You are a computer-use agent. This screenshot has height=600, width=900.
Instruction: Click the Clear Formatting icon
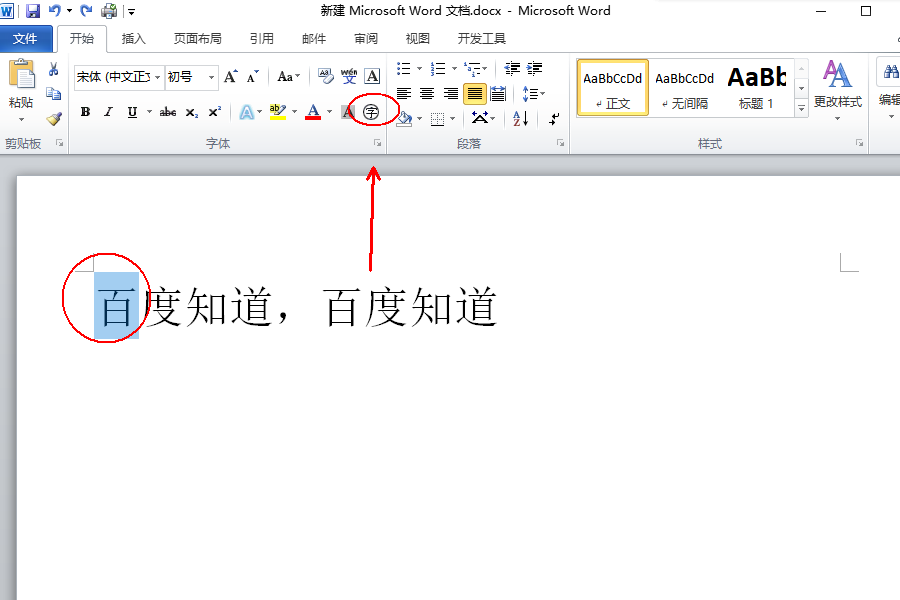click(325, 76)
